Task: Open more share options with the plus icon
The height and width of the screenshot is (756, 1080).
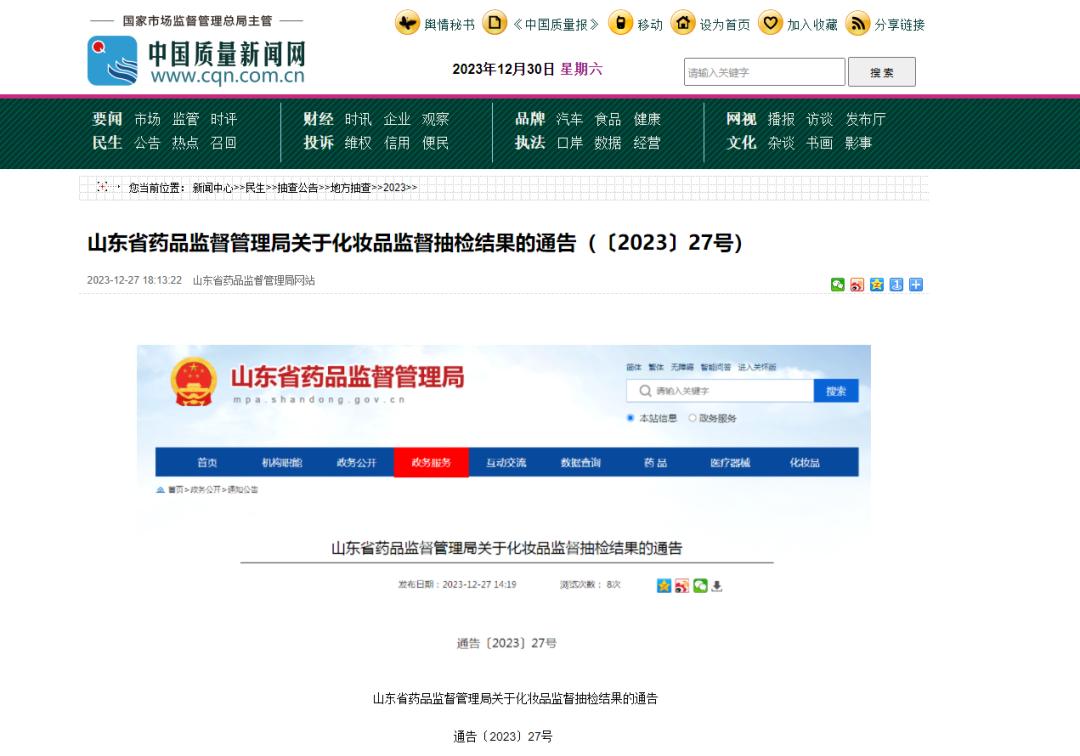Action: (x=916, y=284)
